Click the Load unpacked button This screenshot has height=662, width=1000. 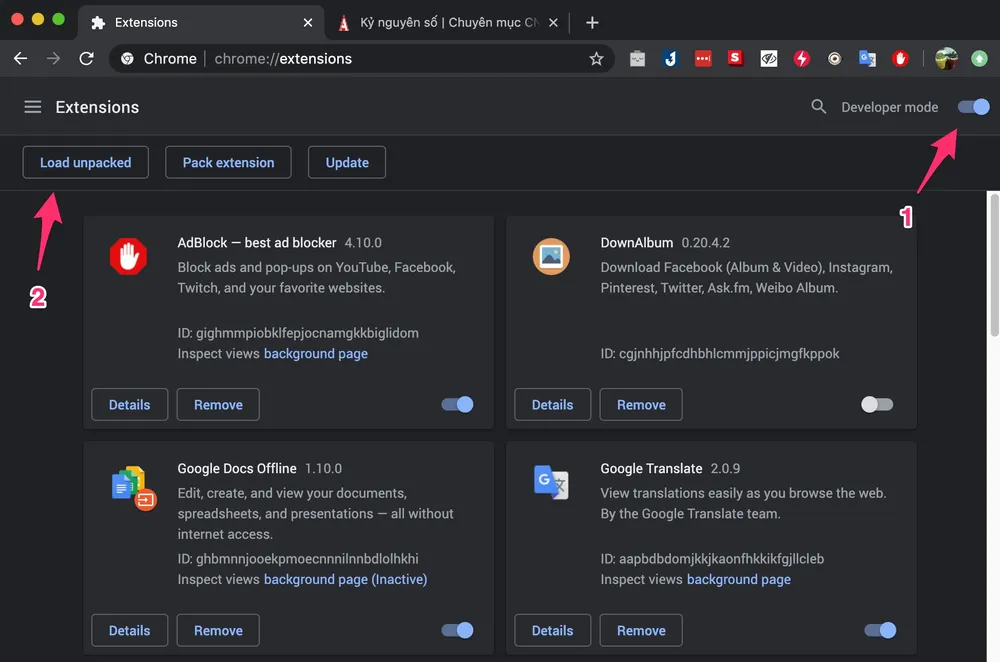pos(86,162)
